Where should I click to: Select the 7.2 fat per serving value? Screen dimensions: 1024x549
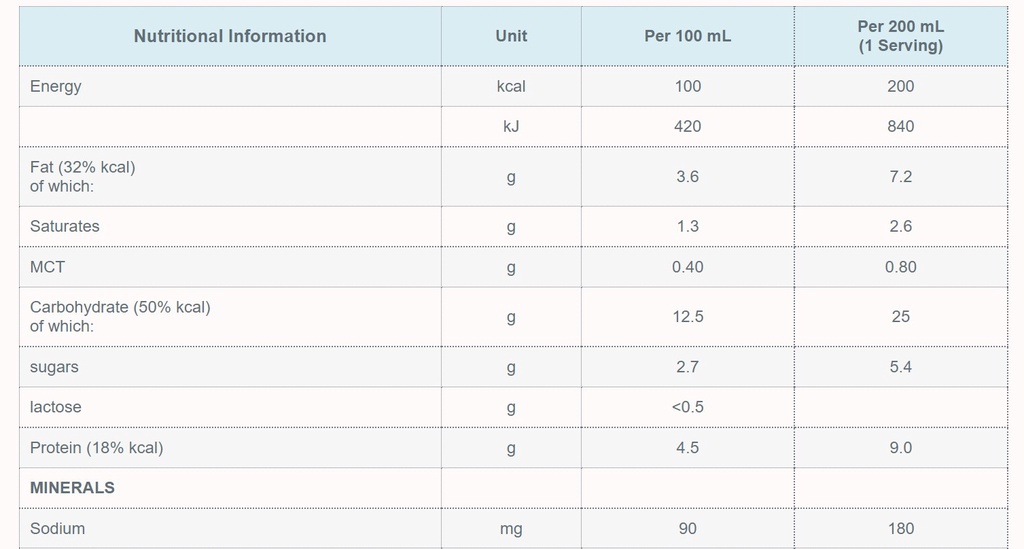(x=900, y=176)
